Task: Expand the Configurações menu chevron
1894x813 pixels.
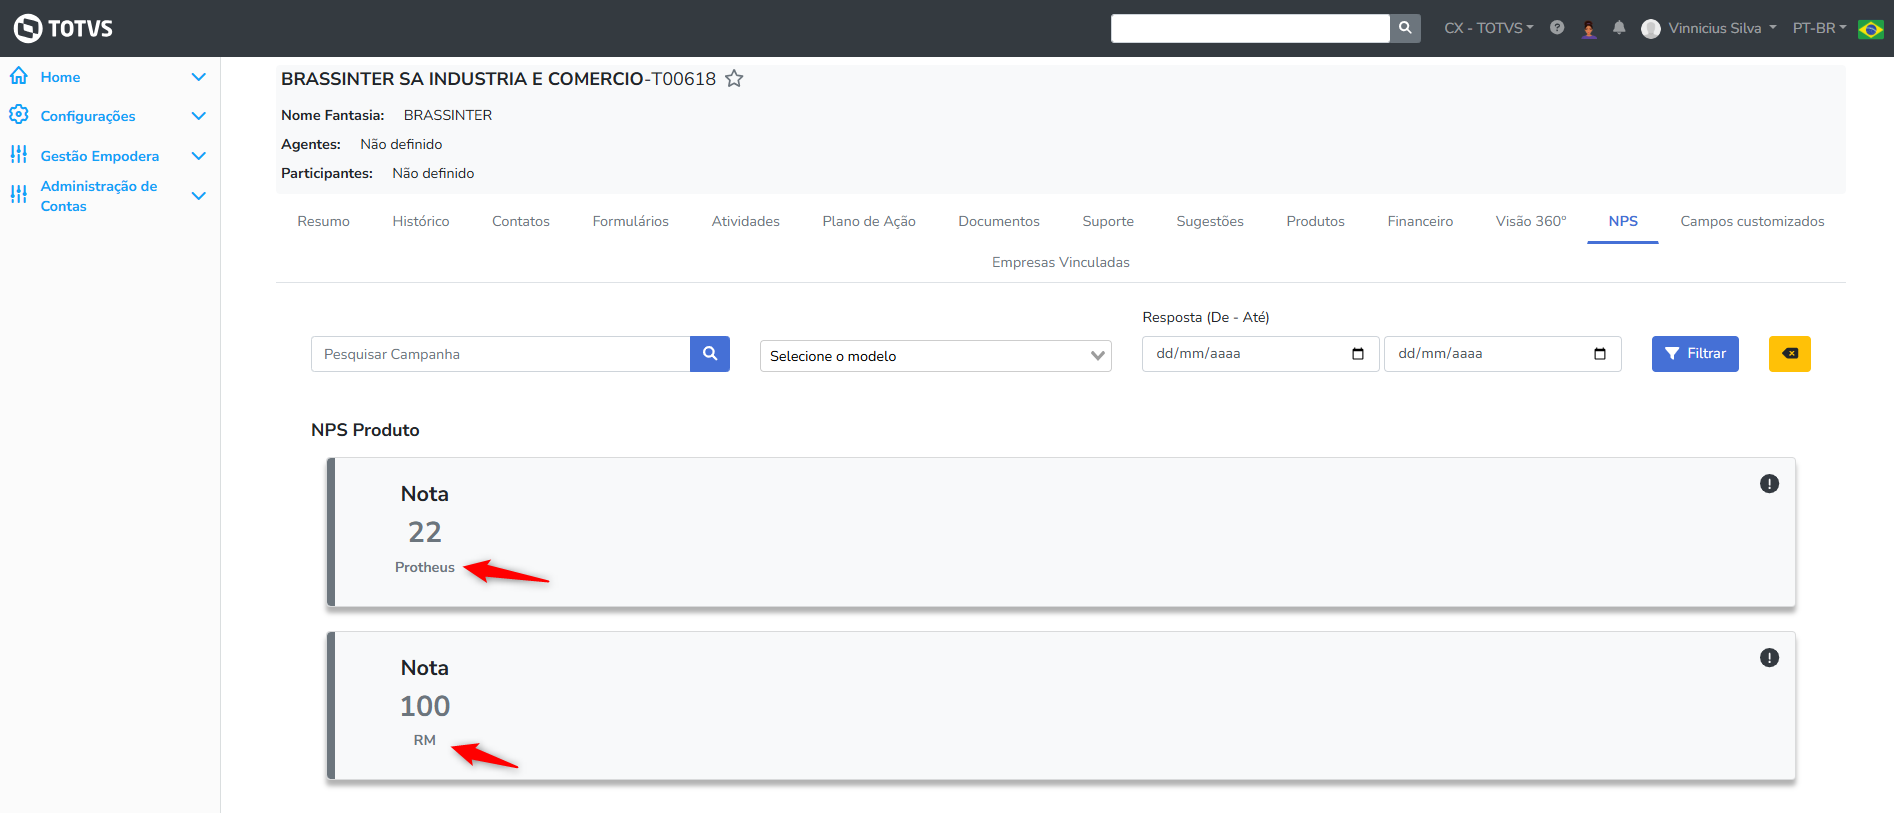Action: pos(199,116)
